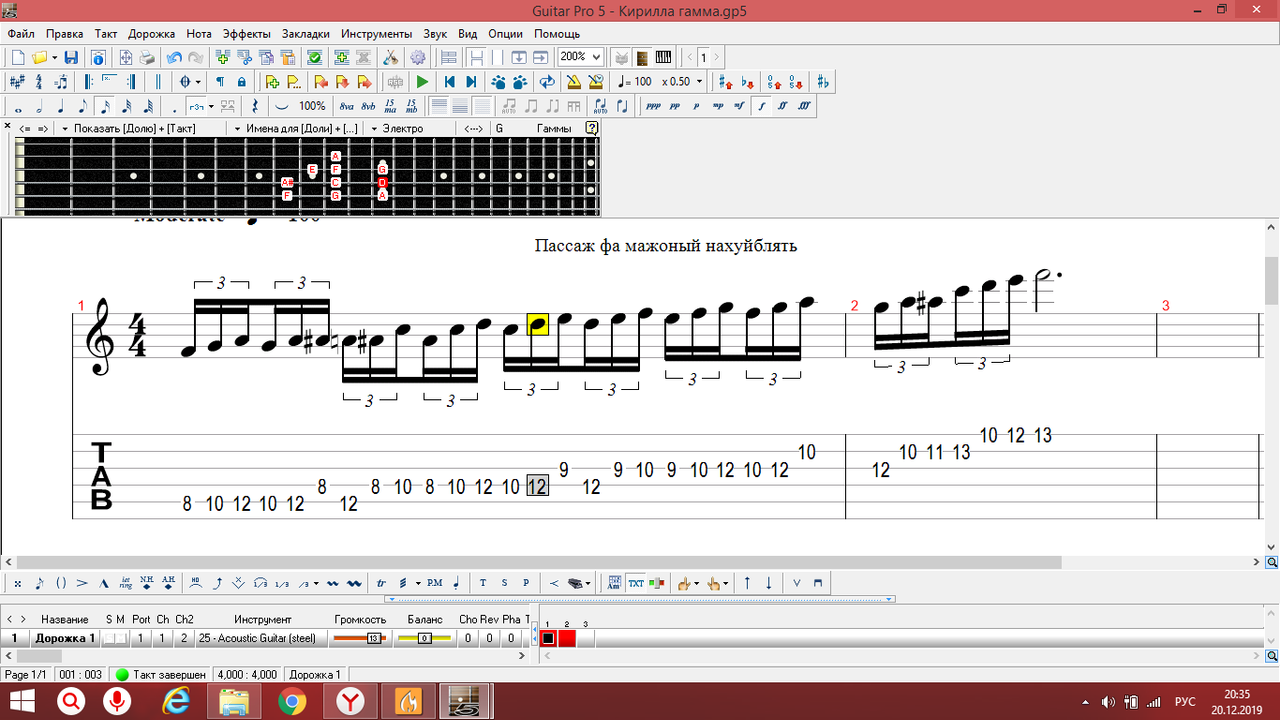Toggle the fretboard view icon
1280x720 pixels.
[642, 57]
